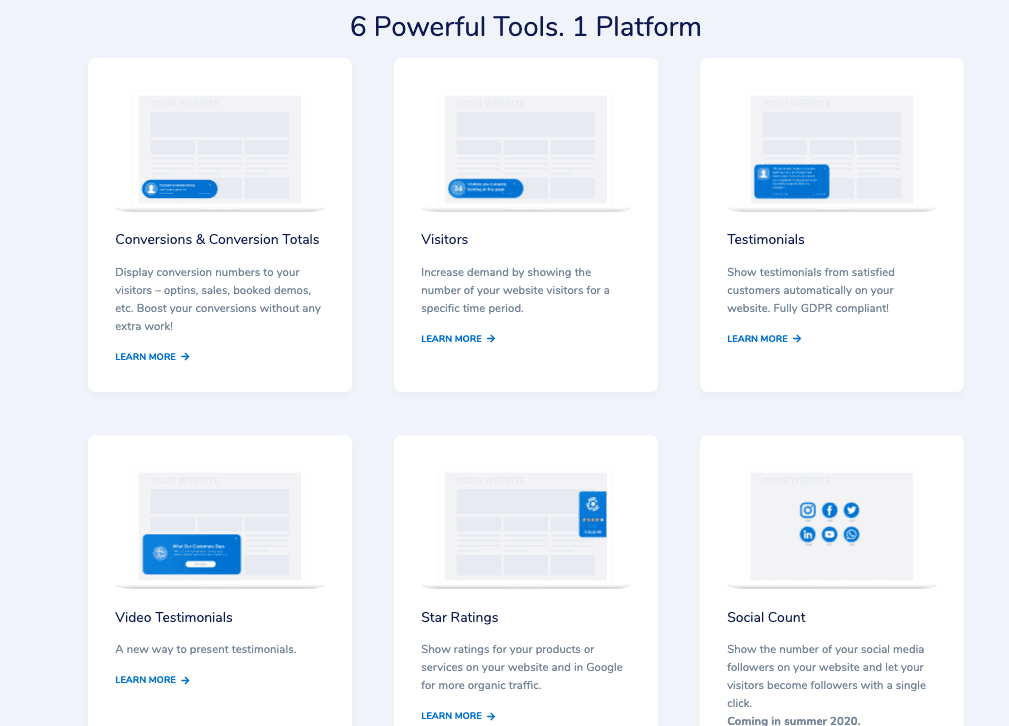The width and height of the screenshot is (1009, 726).
Task: Open Learn More under Conversions & Conversion Totals
Action: [x=152, y=357]
